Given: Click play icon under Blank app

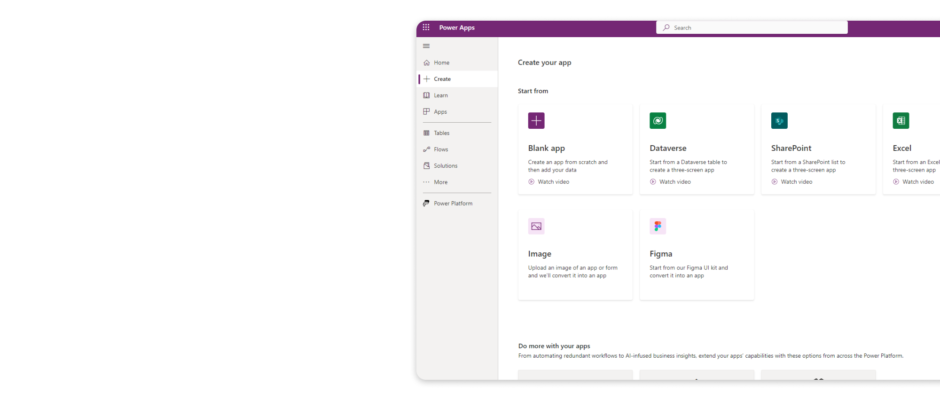Looking at the screenshot, I should click(x=531, y=182).
